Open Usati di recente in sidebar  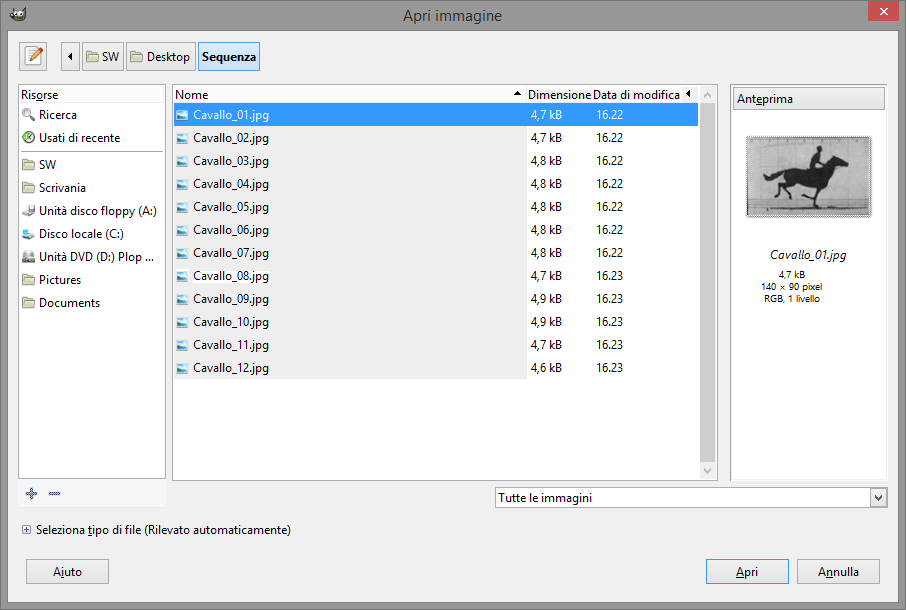[x=79, y=138]
